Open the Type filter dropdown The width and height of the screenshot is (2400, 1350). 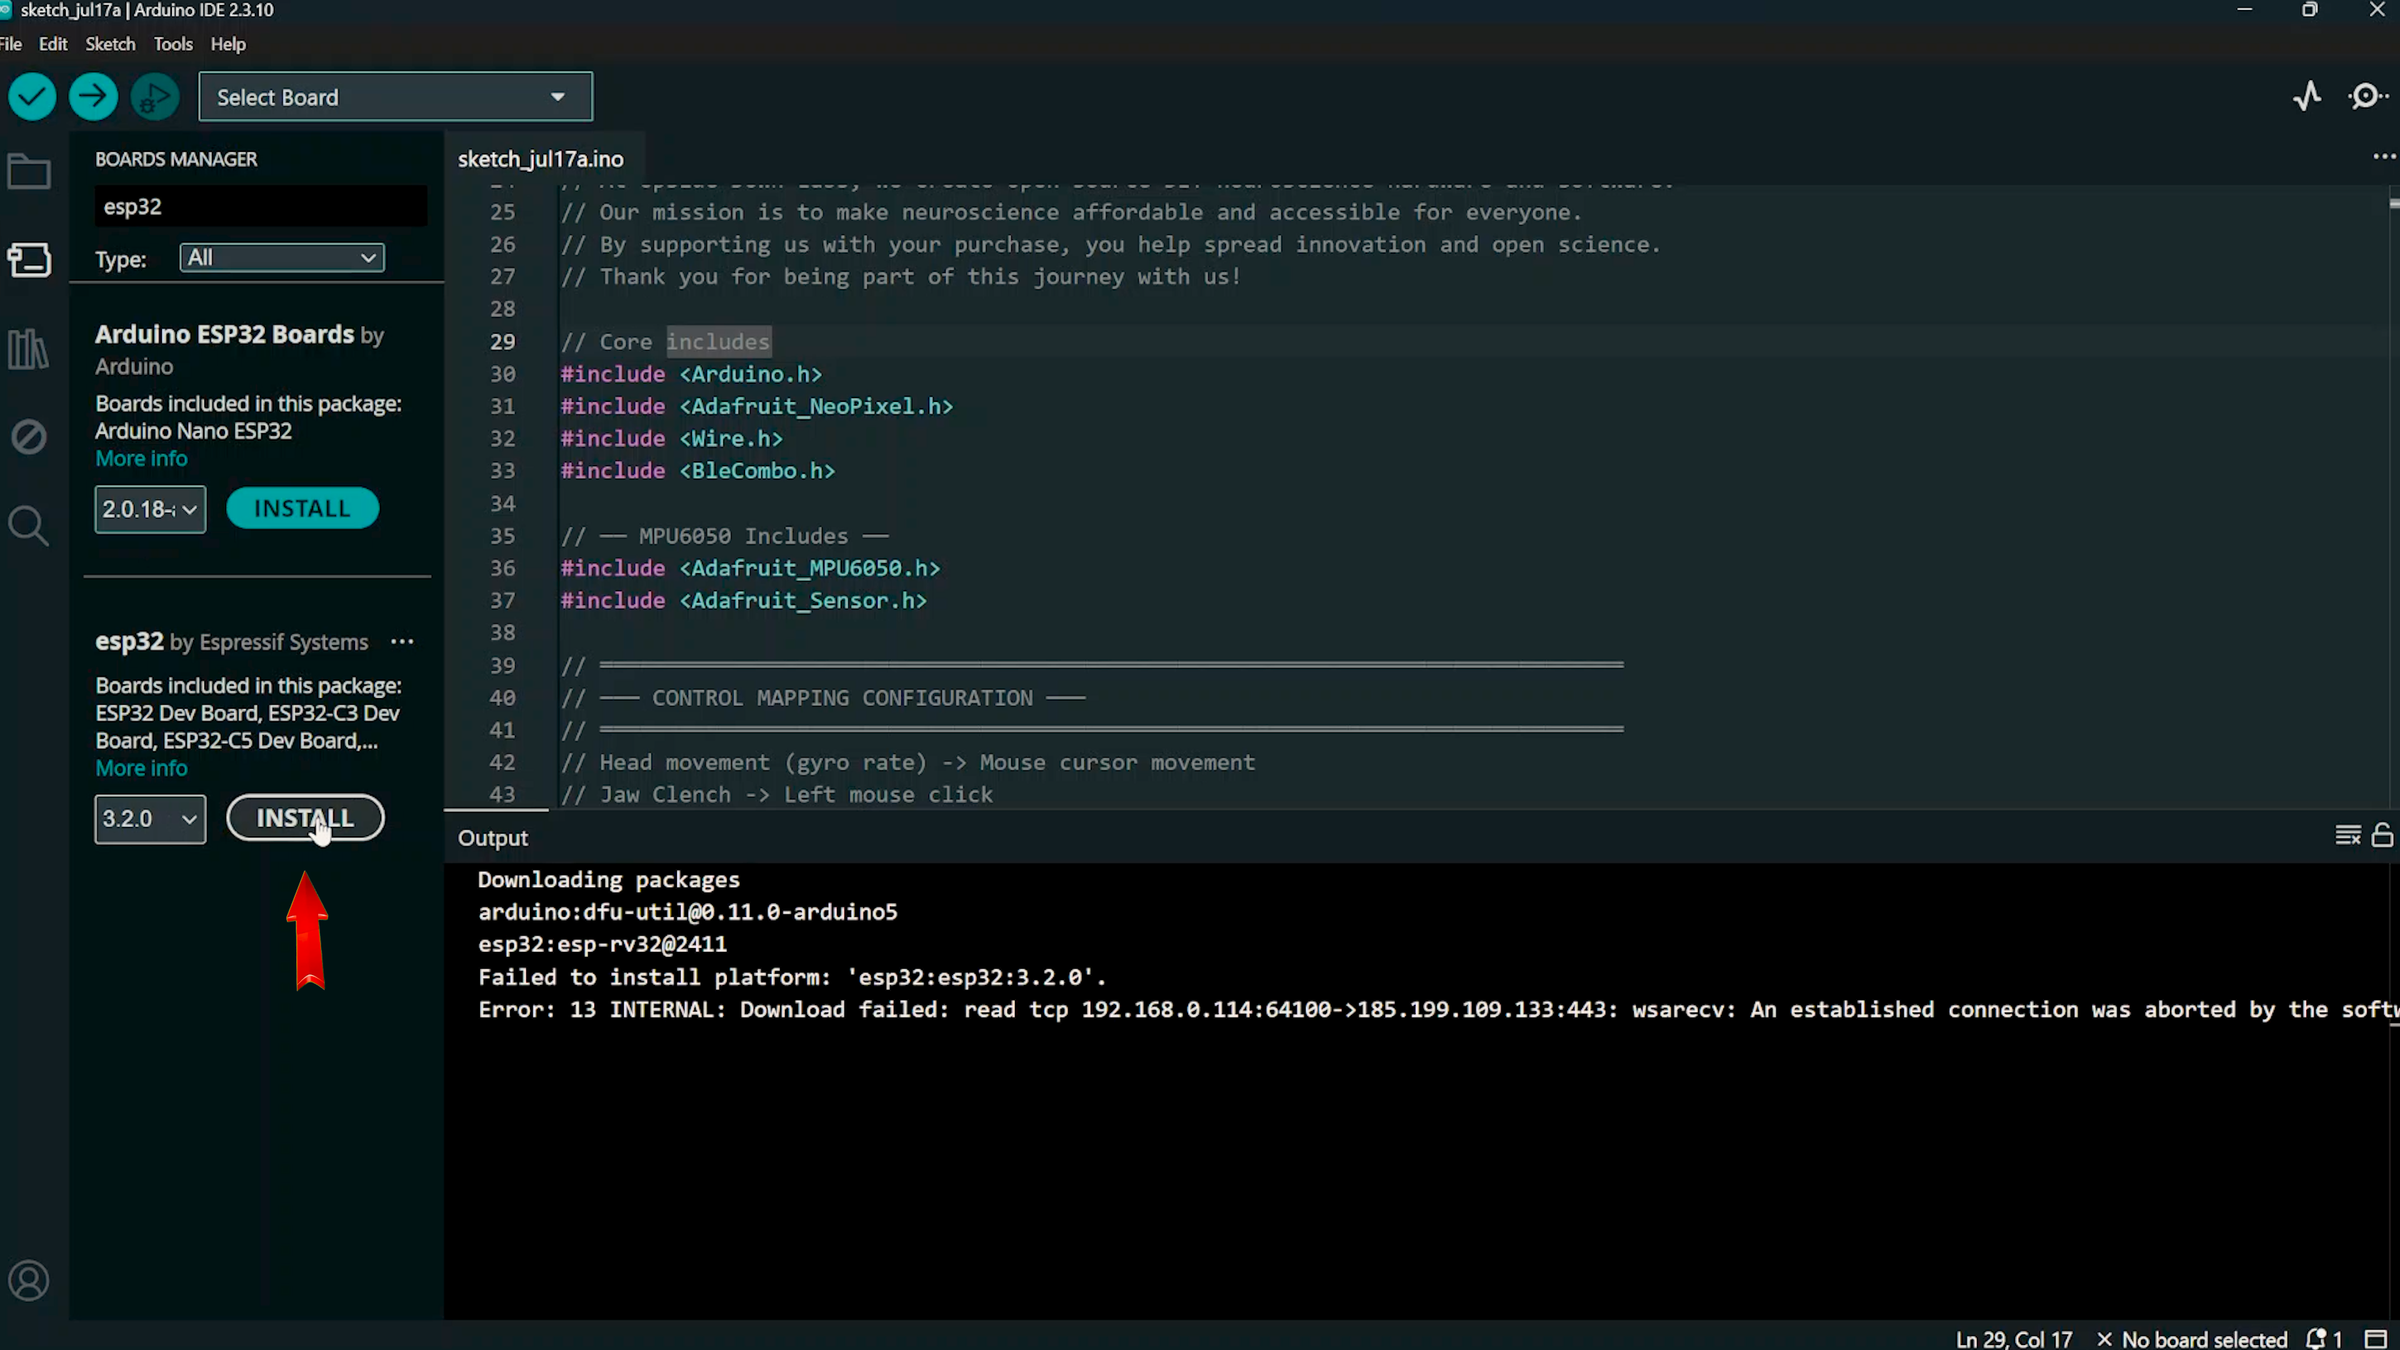(x=282, y=258)
